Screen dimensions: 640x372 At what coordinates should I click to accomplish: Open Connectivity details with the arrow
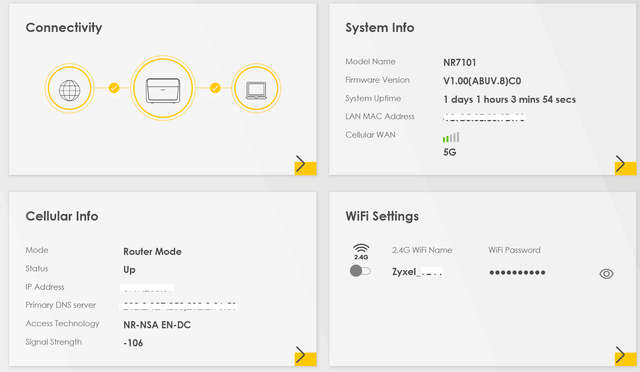tap(305, 165)
